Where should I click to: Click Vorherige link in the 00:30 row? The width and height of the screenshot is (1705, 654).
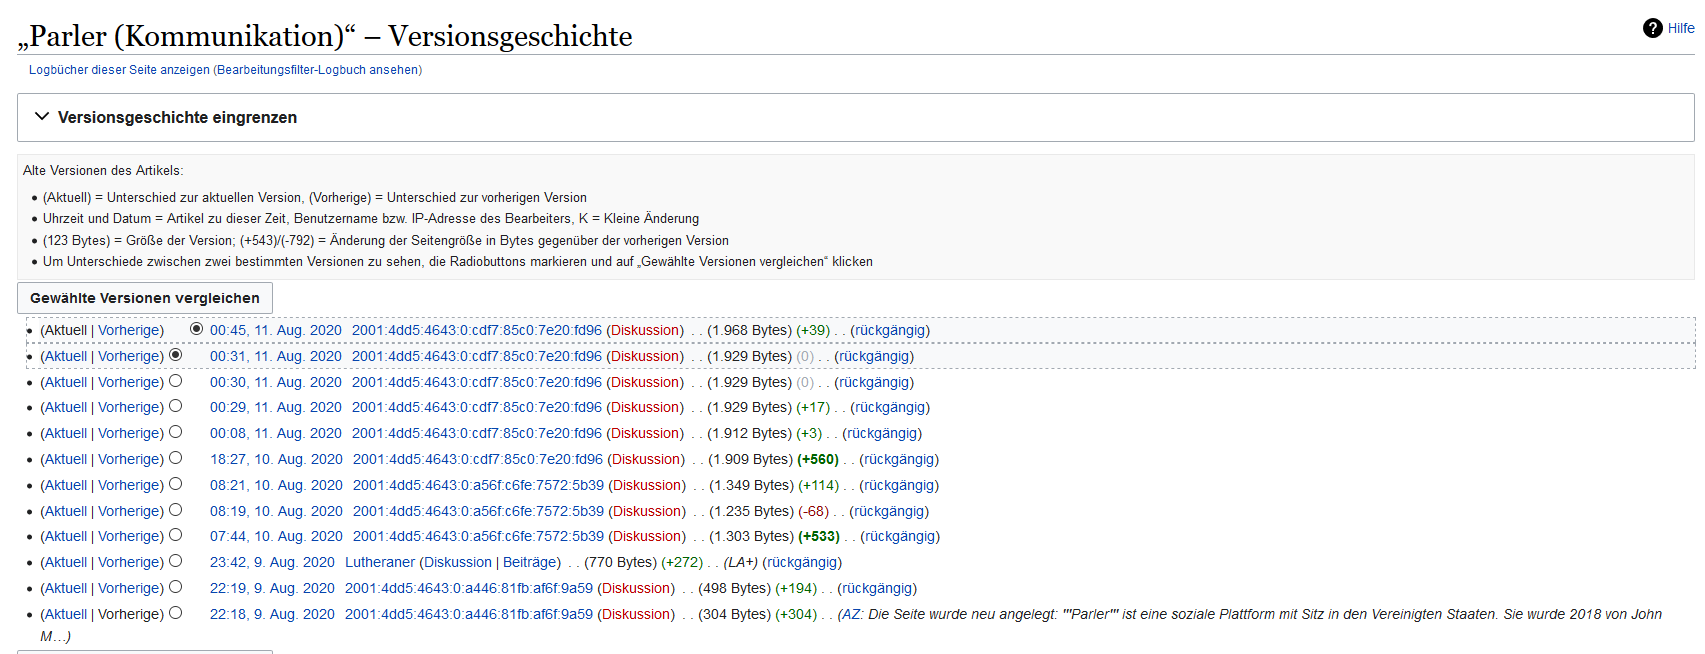pos(130,383)
